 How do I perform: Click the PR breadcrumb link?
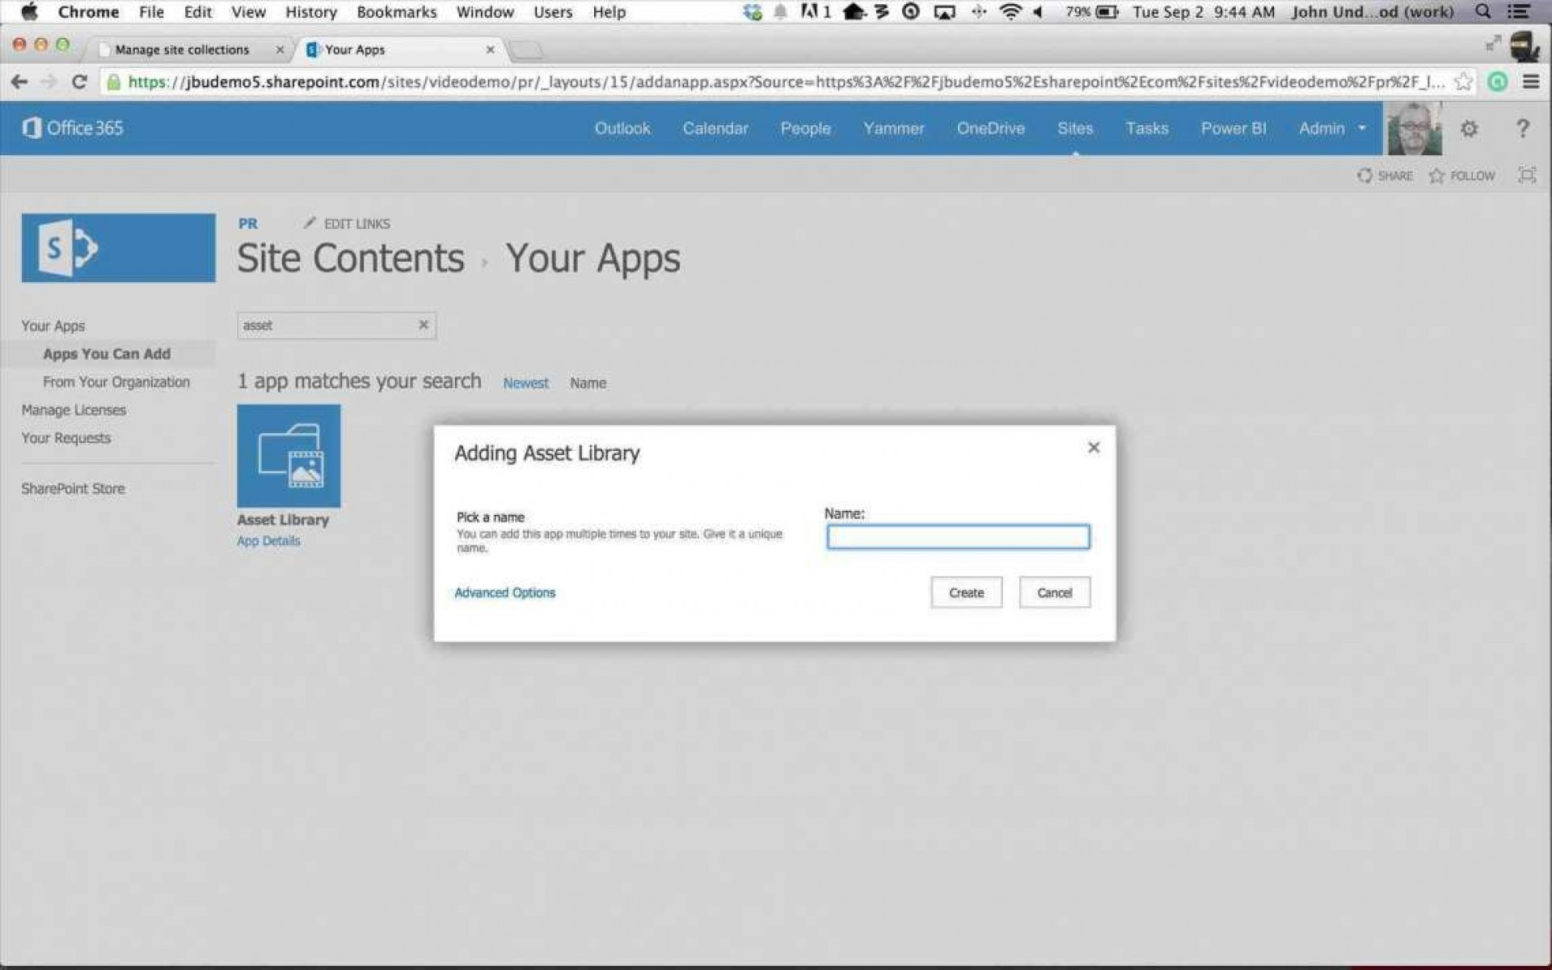248,224
